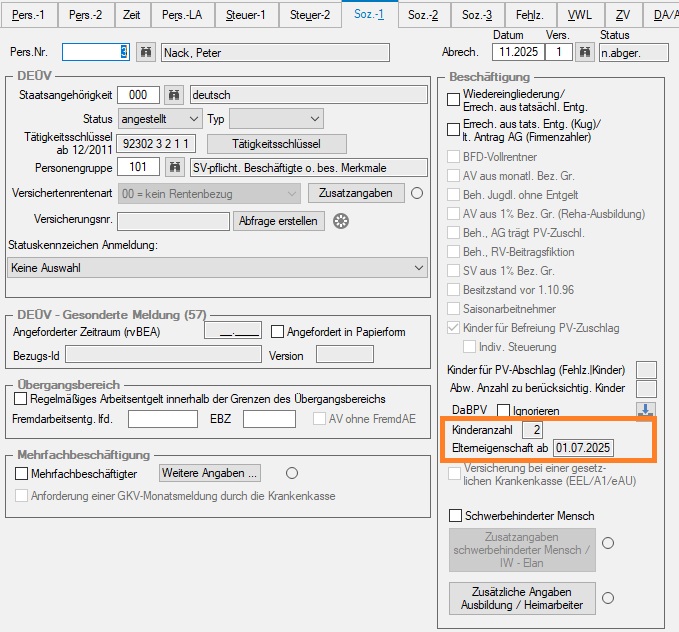The width and height of the screenshot is (679, 632).
Task: Click the name field Nack, Peter
Action: click(275, 53)
